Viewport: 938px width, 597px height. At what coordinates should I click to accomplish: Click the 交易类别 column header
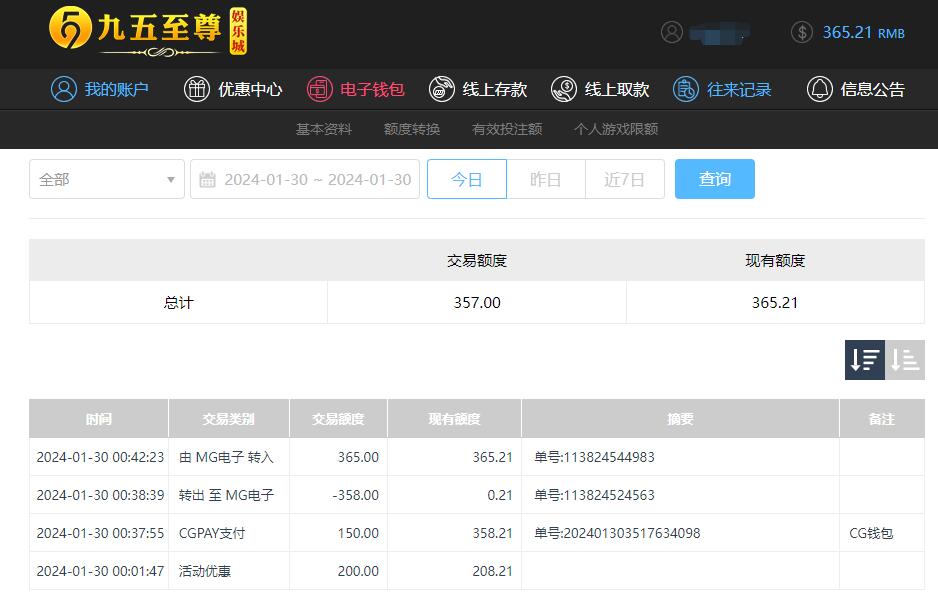coord(229,419)
